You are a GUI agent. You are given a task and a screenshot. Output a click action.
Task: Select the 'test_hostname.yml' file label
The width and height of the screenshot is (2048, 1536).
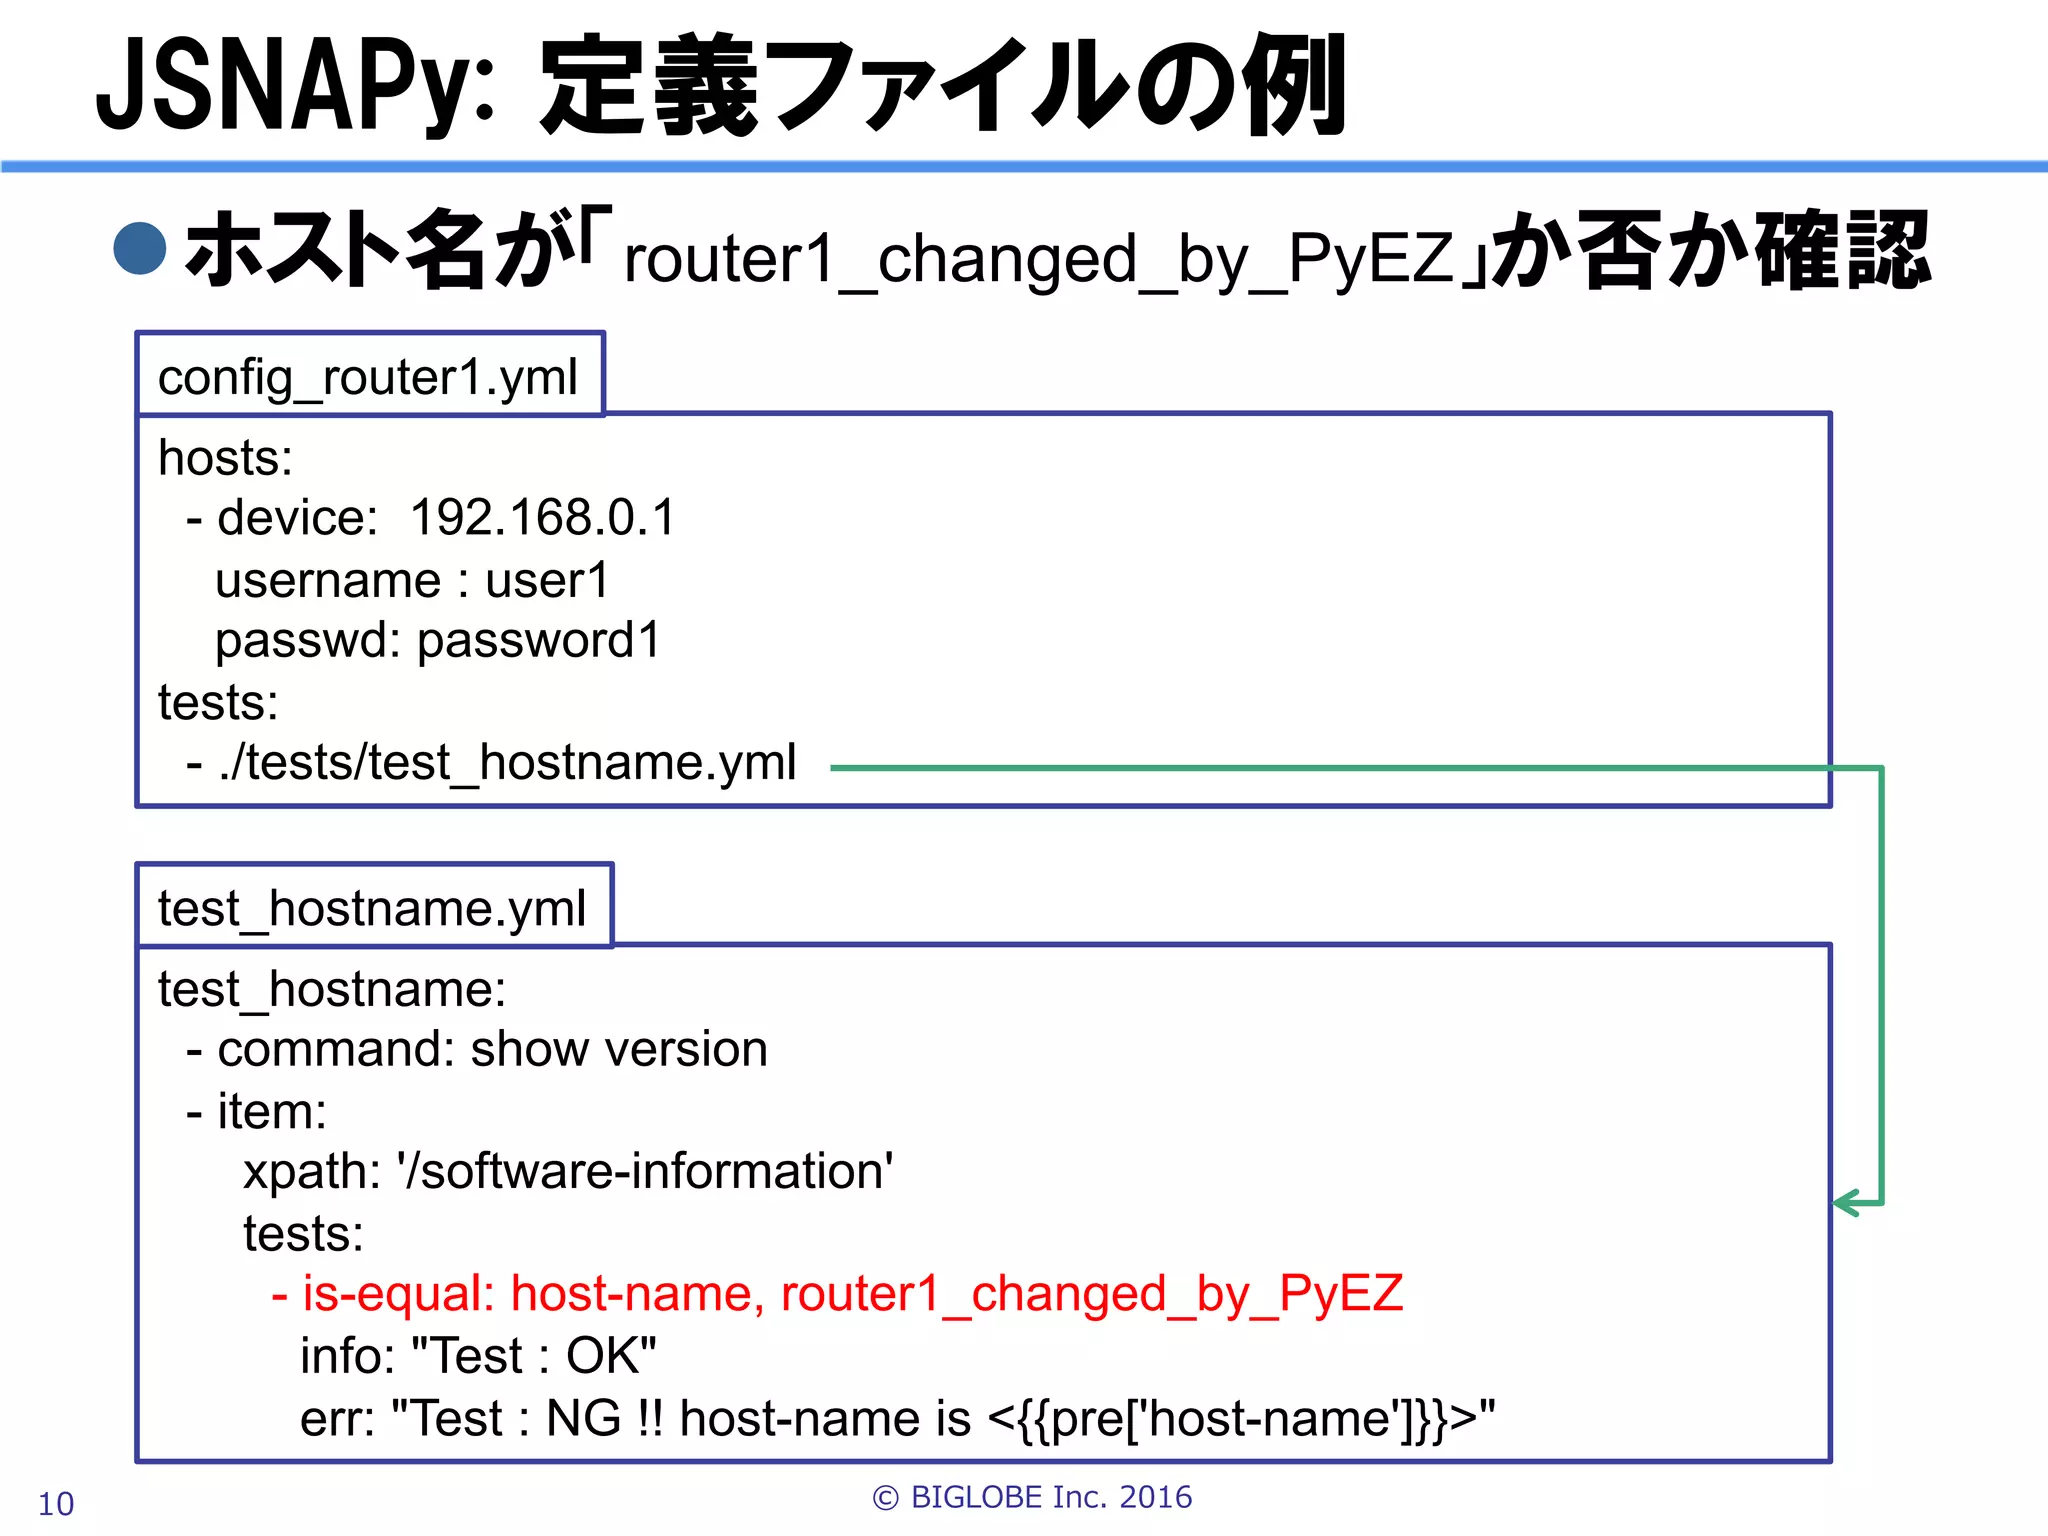tap(372, 908)
